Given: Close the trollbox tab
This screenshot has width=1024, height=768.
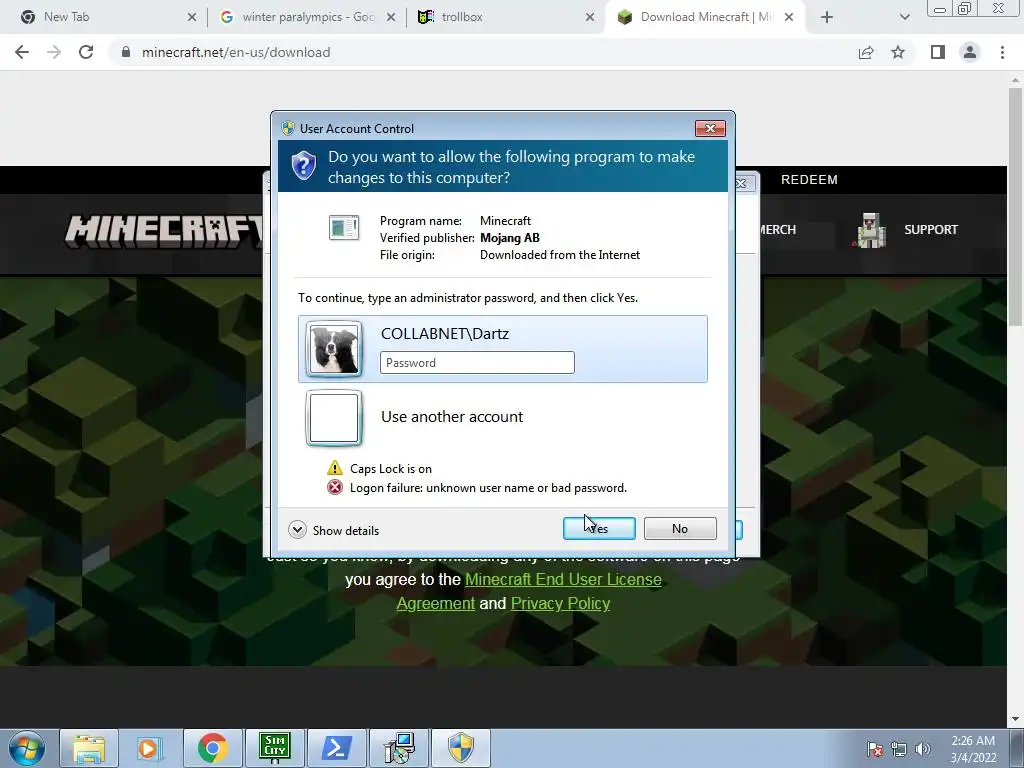Looking at the screenshot, I should coord(590,17).
